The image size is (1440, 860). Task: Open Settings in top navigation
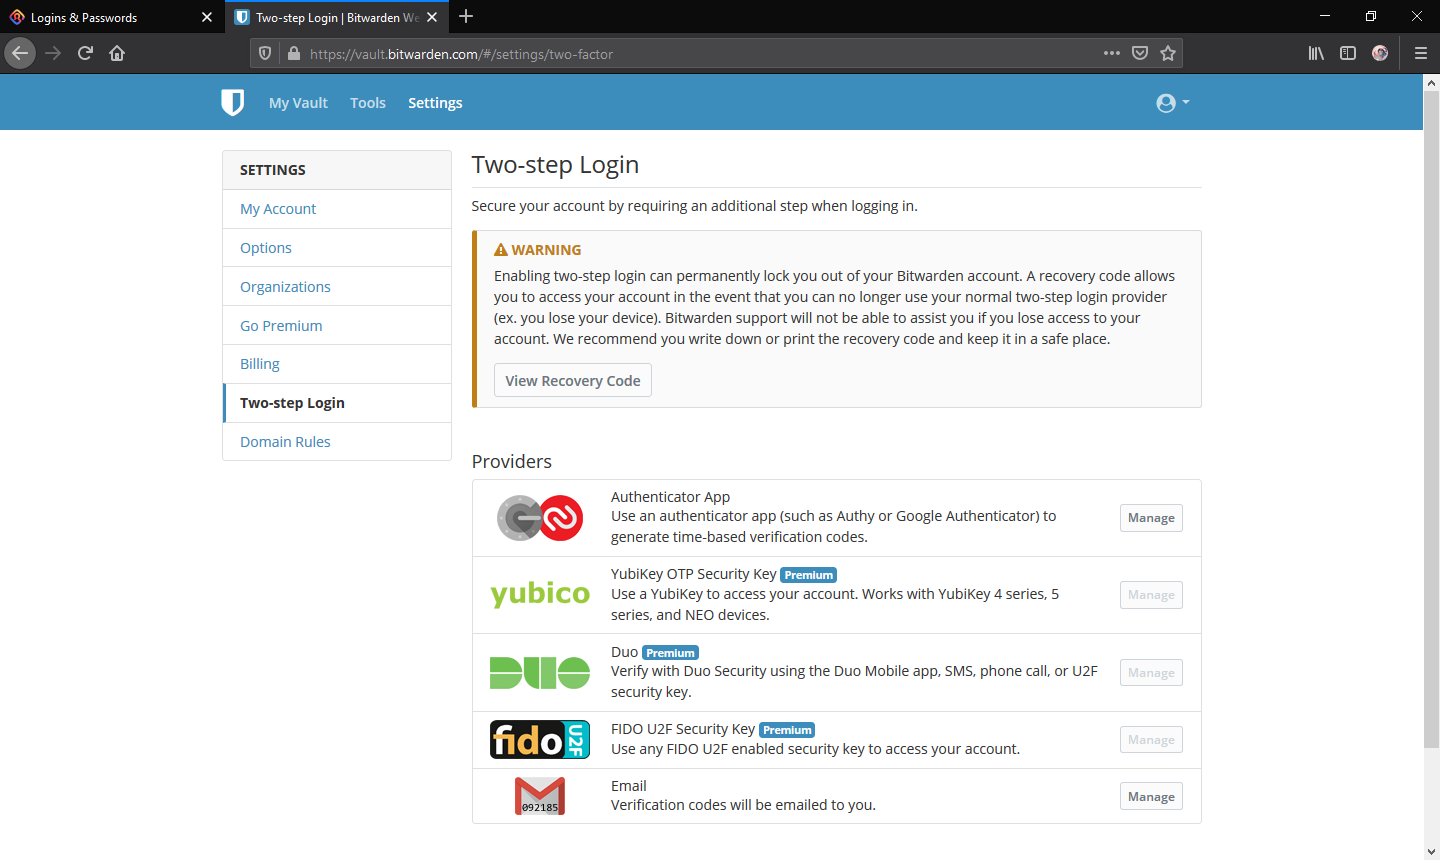point(435,103)
